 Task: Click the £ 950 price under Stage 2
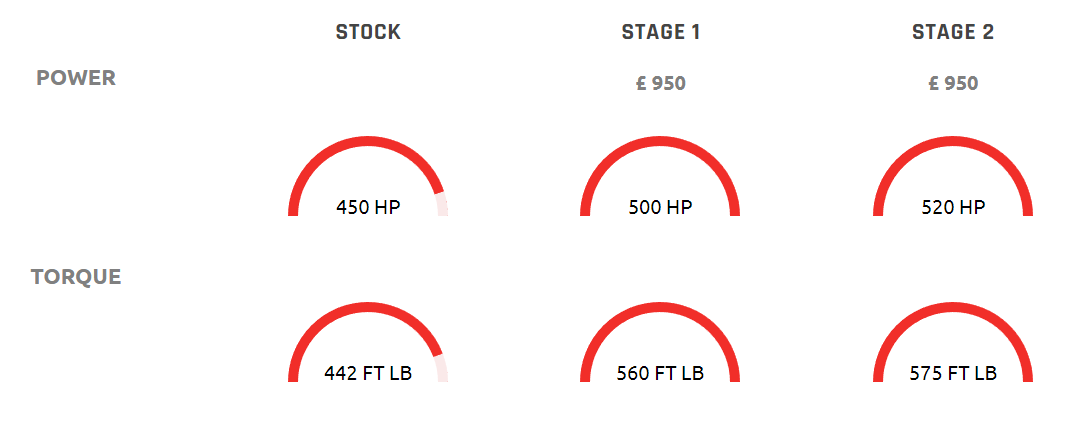click(x=953, y=84)
